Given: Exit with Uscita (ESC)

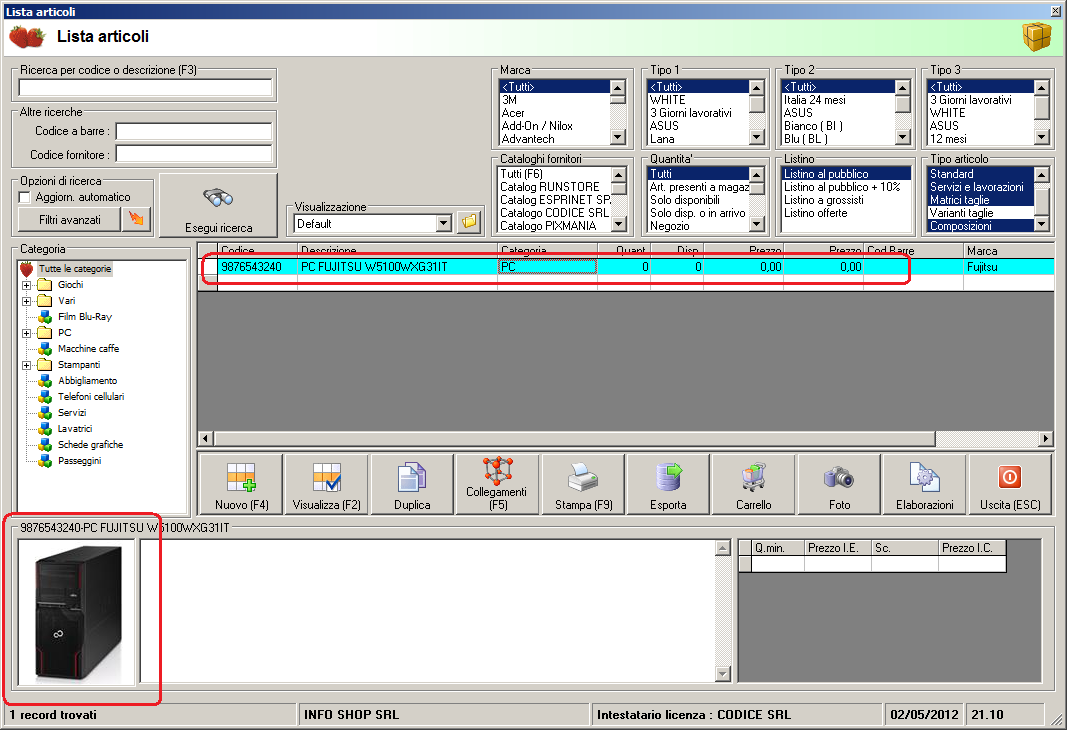Looking at the screenshot, I should [1010, 484].
